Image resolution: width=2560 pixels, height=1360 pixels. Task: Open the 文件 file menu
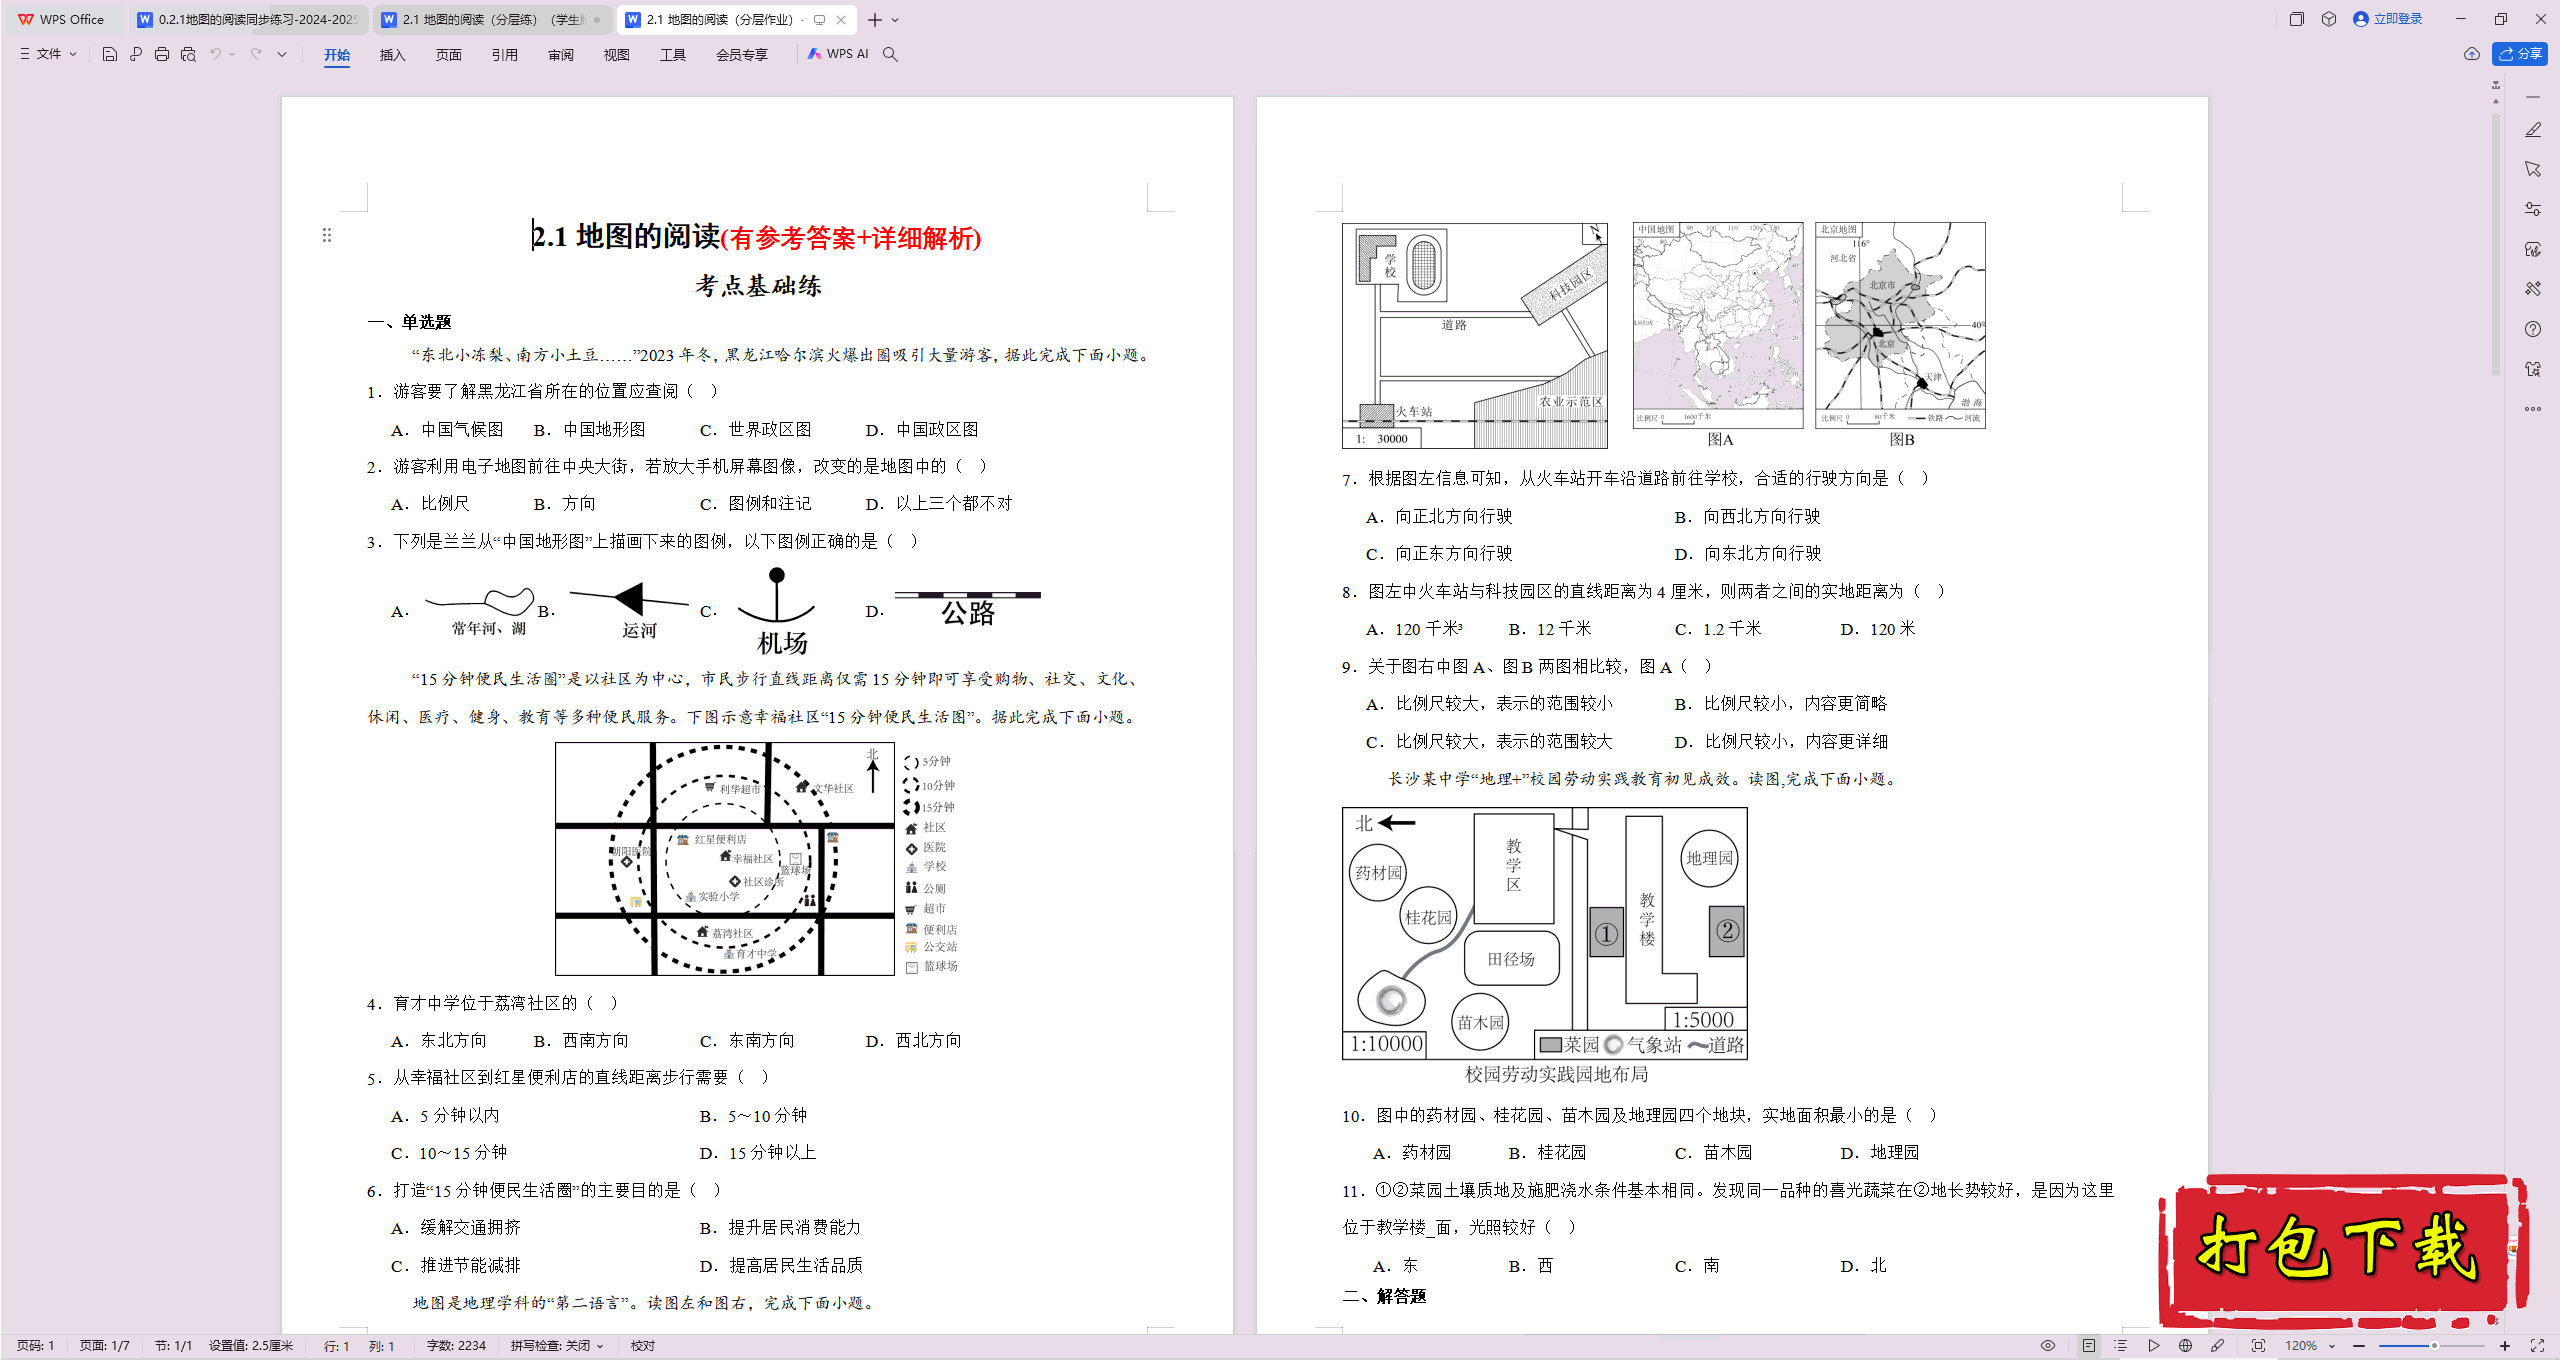pyautogui.click(x=48, y=54)
